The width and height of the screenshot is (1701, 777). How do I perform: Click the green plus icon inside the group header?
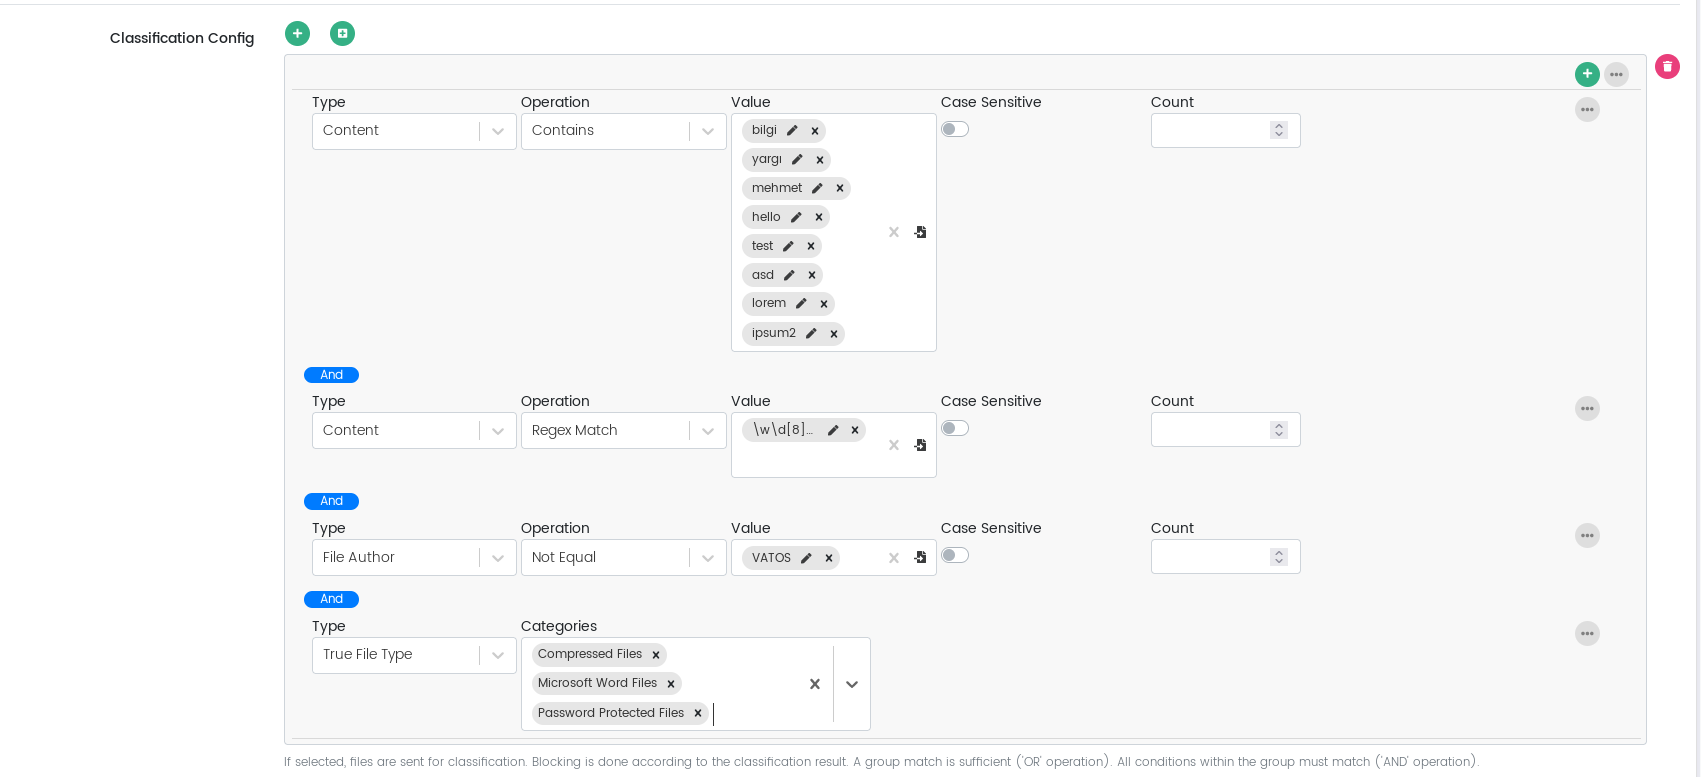(x=1587, y=74)
